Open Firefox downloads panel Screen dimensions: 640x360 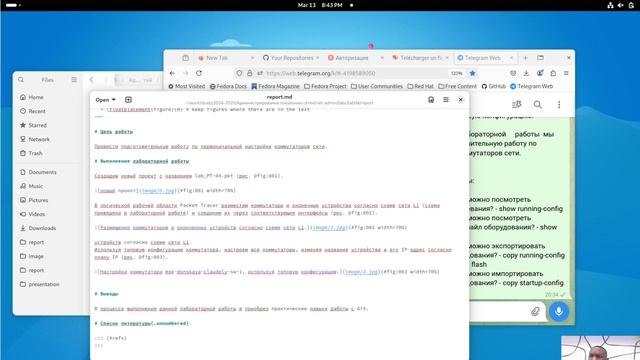coord(526,73)
